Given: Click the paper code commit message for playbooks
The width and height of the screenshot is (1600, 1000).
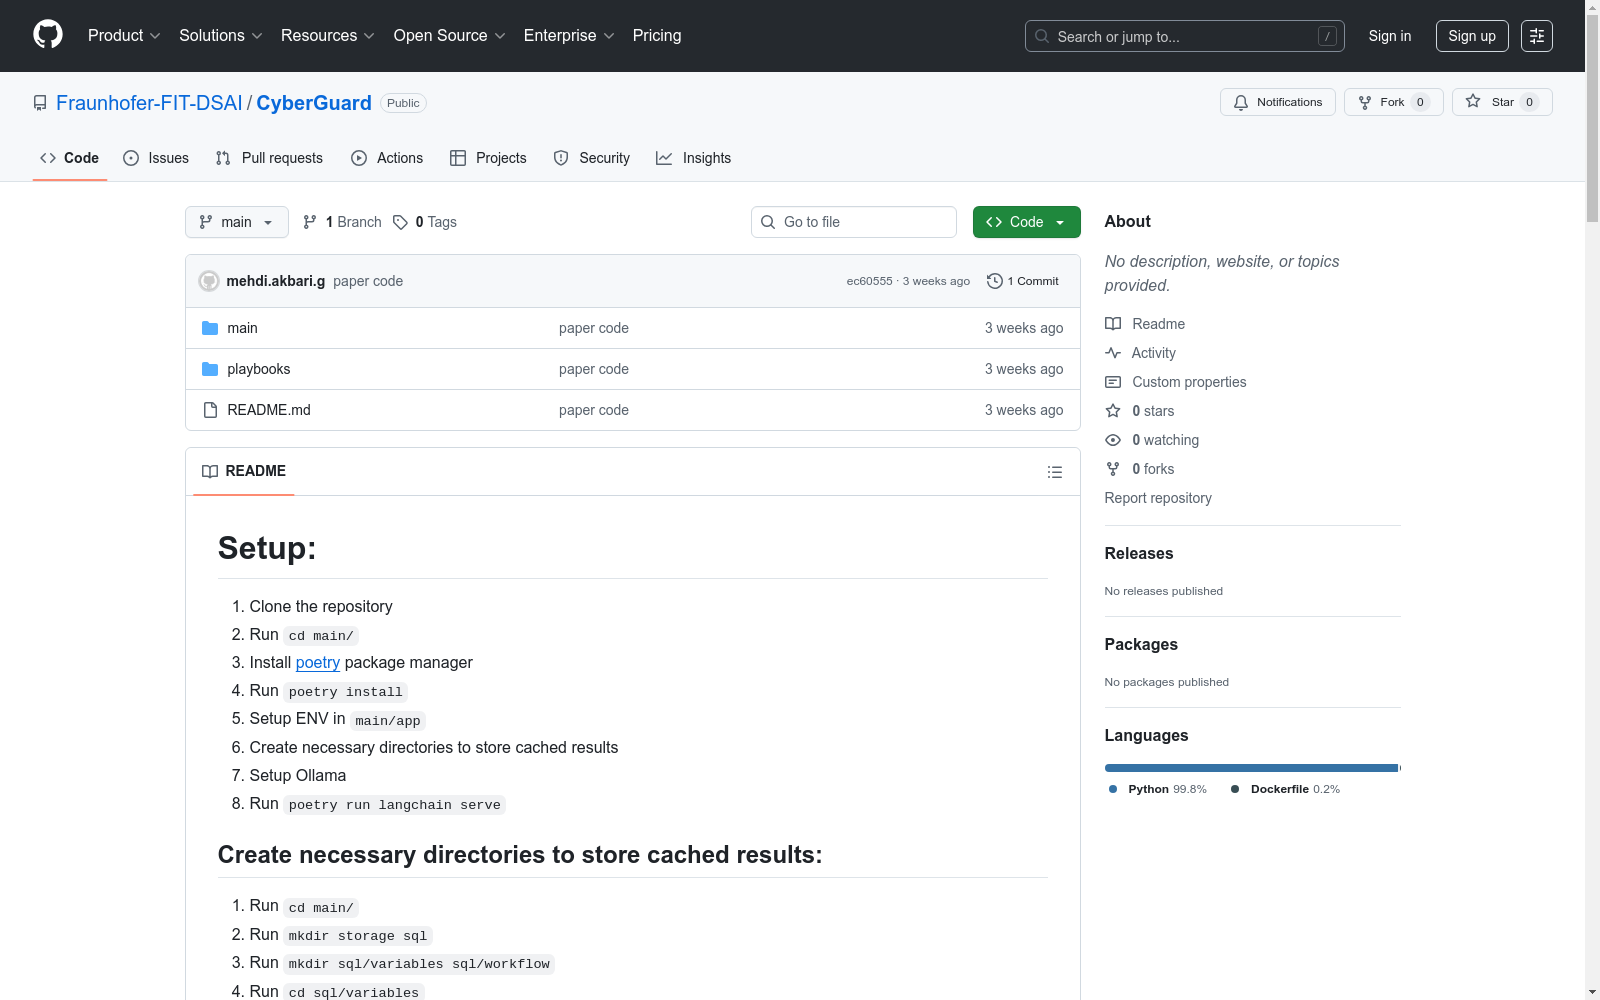Looking at the screenshot, I should [594, 369].
